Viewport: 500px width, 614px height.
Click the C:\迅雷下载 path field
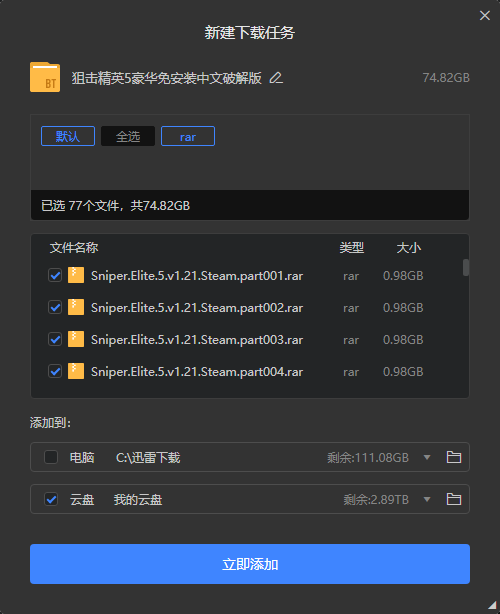[148, 457]
